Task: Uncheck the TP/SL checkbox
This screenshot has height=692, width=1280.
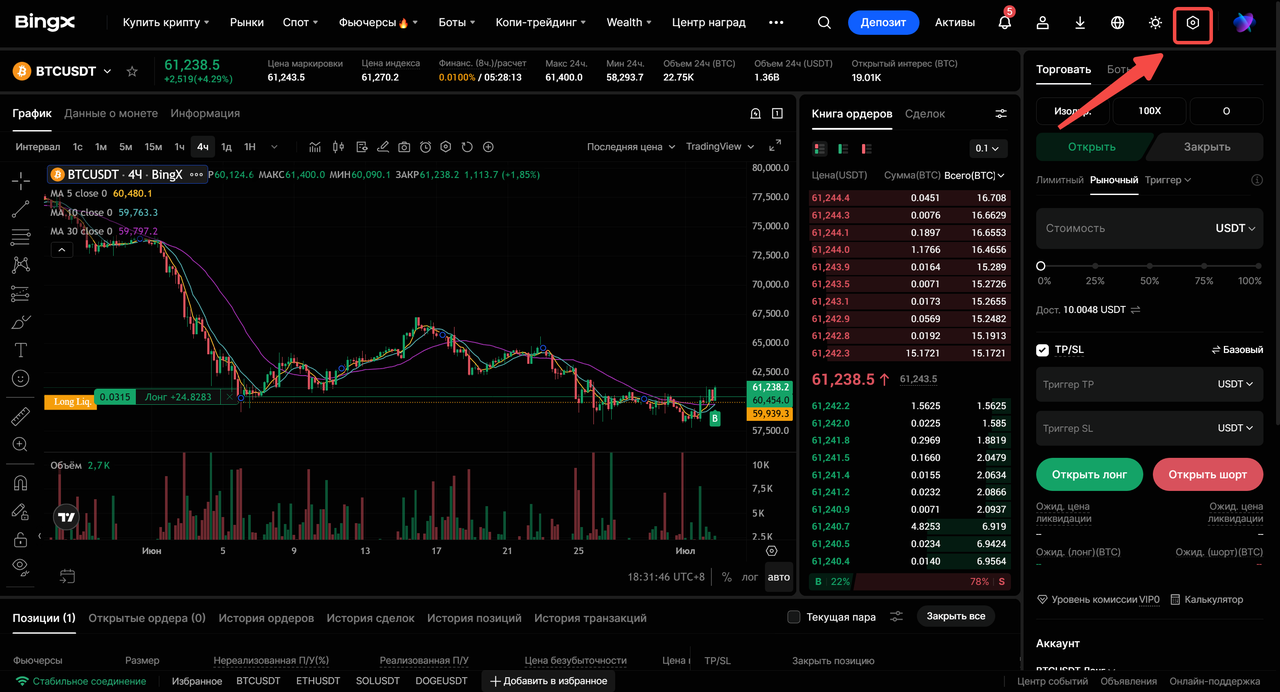Action: tap(1043, 350)
